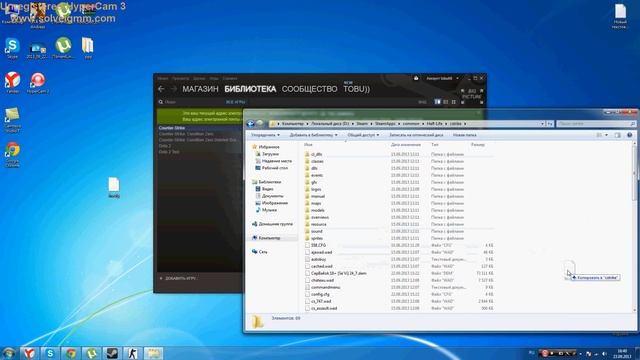Select the maps folder in file list
This screenshot has height=360, width=640.
(x=316, y=203)
